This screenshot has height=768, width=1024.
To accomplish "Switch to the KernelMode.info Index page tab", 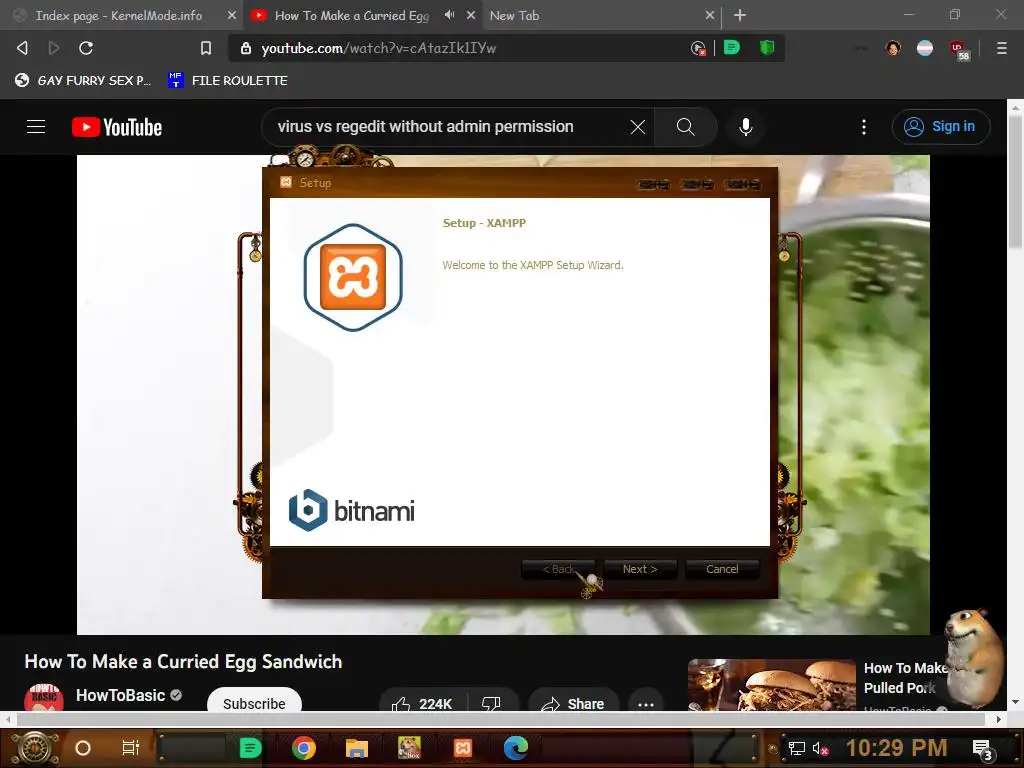I will [118, 15].
